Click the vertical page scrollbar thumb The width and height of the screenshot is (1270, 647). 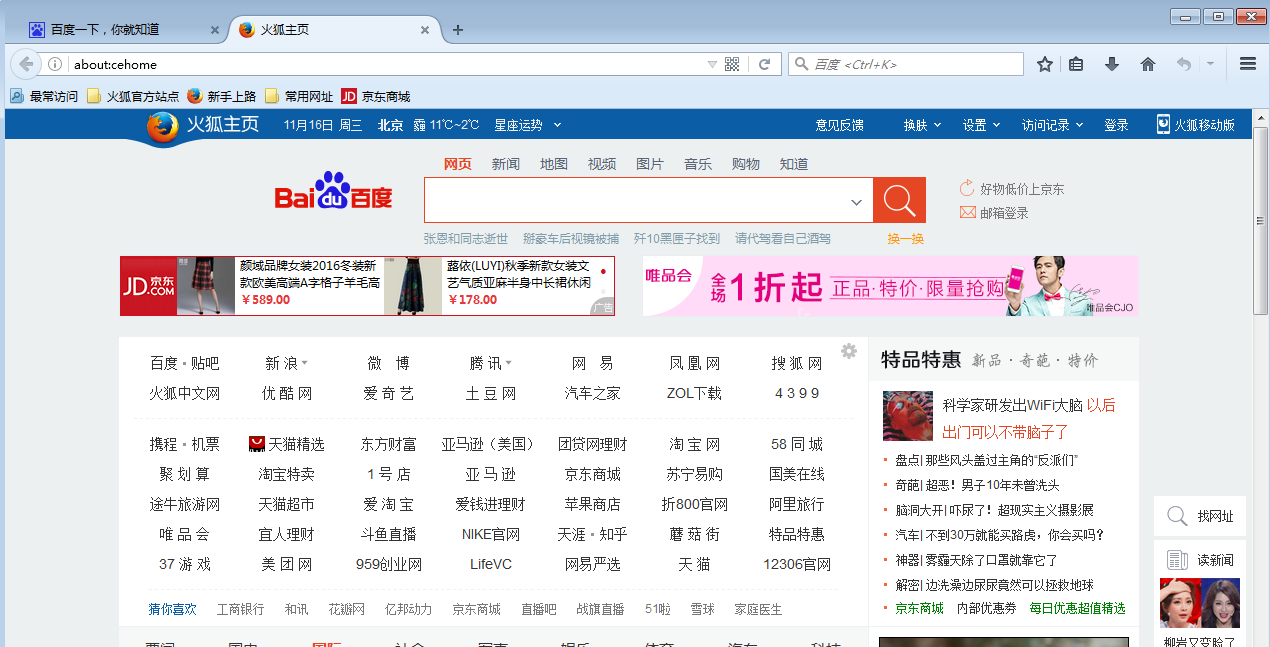(x=1261, y=220)
